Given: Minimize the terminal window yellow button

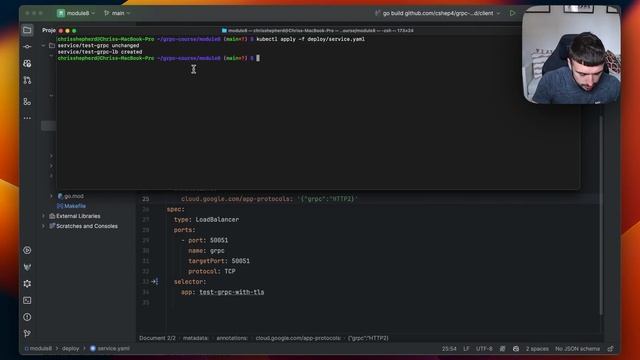Looking at the screenshot, I should 67,31.
